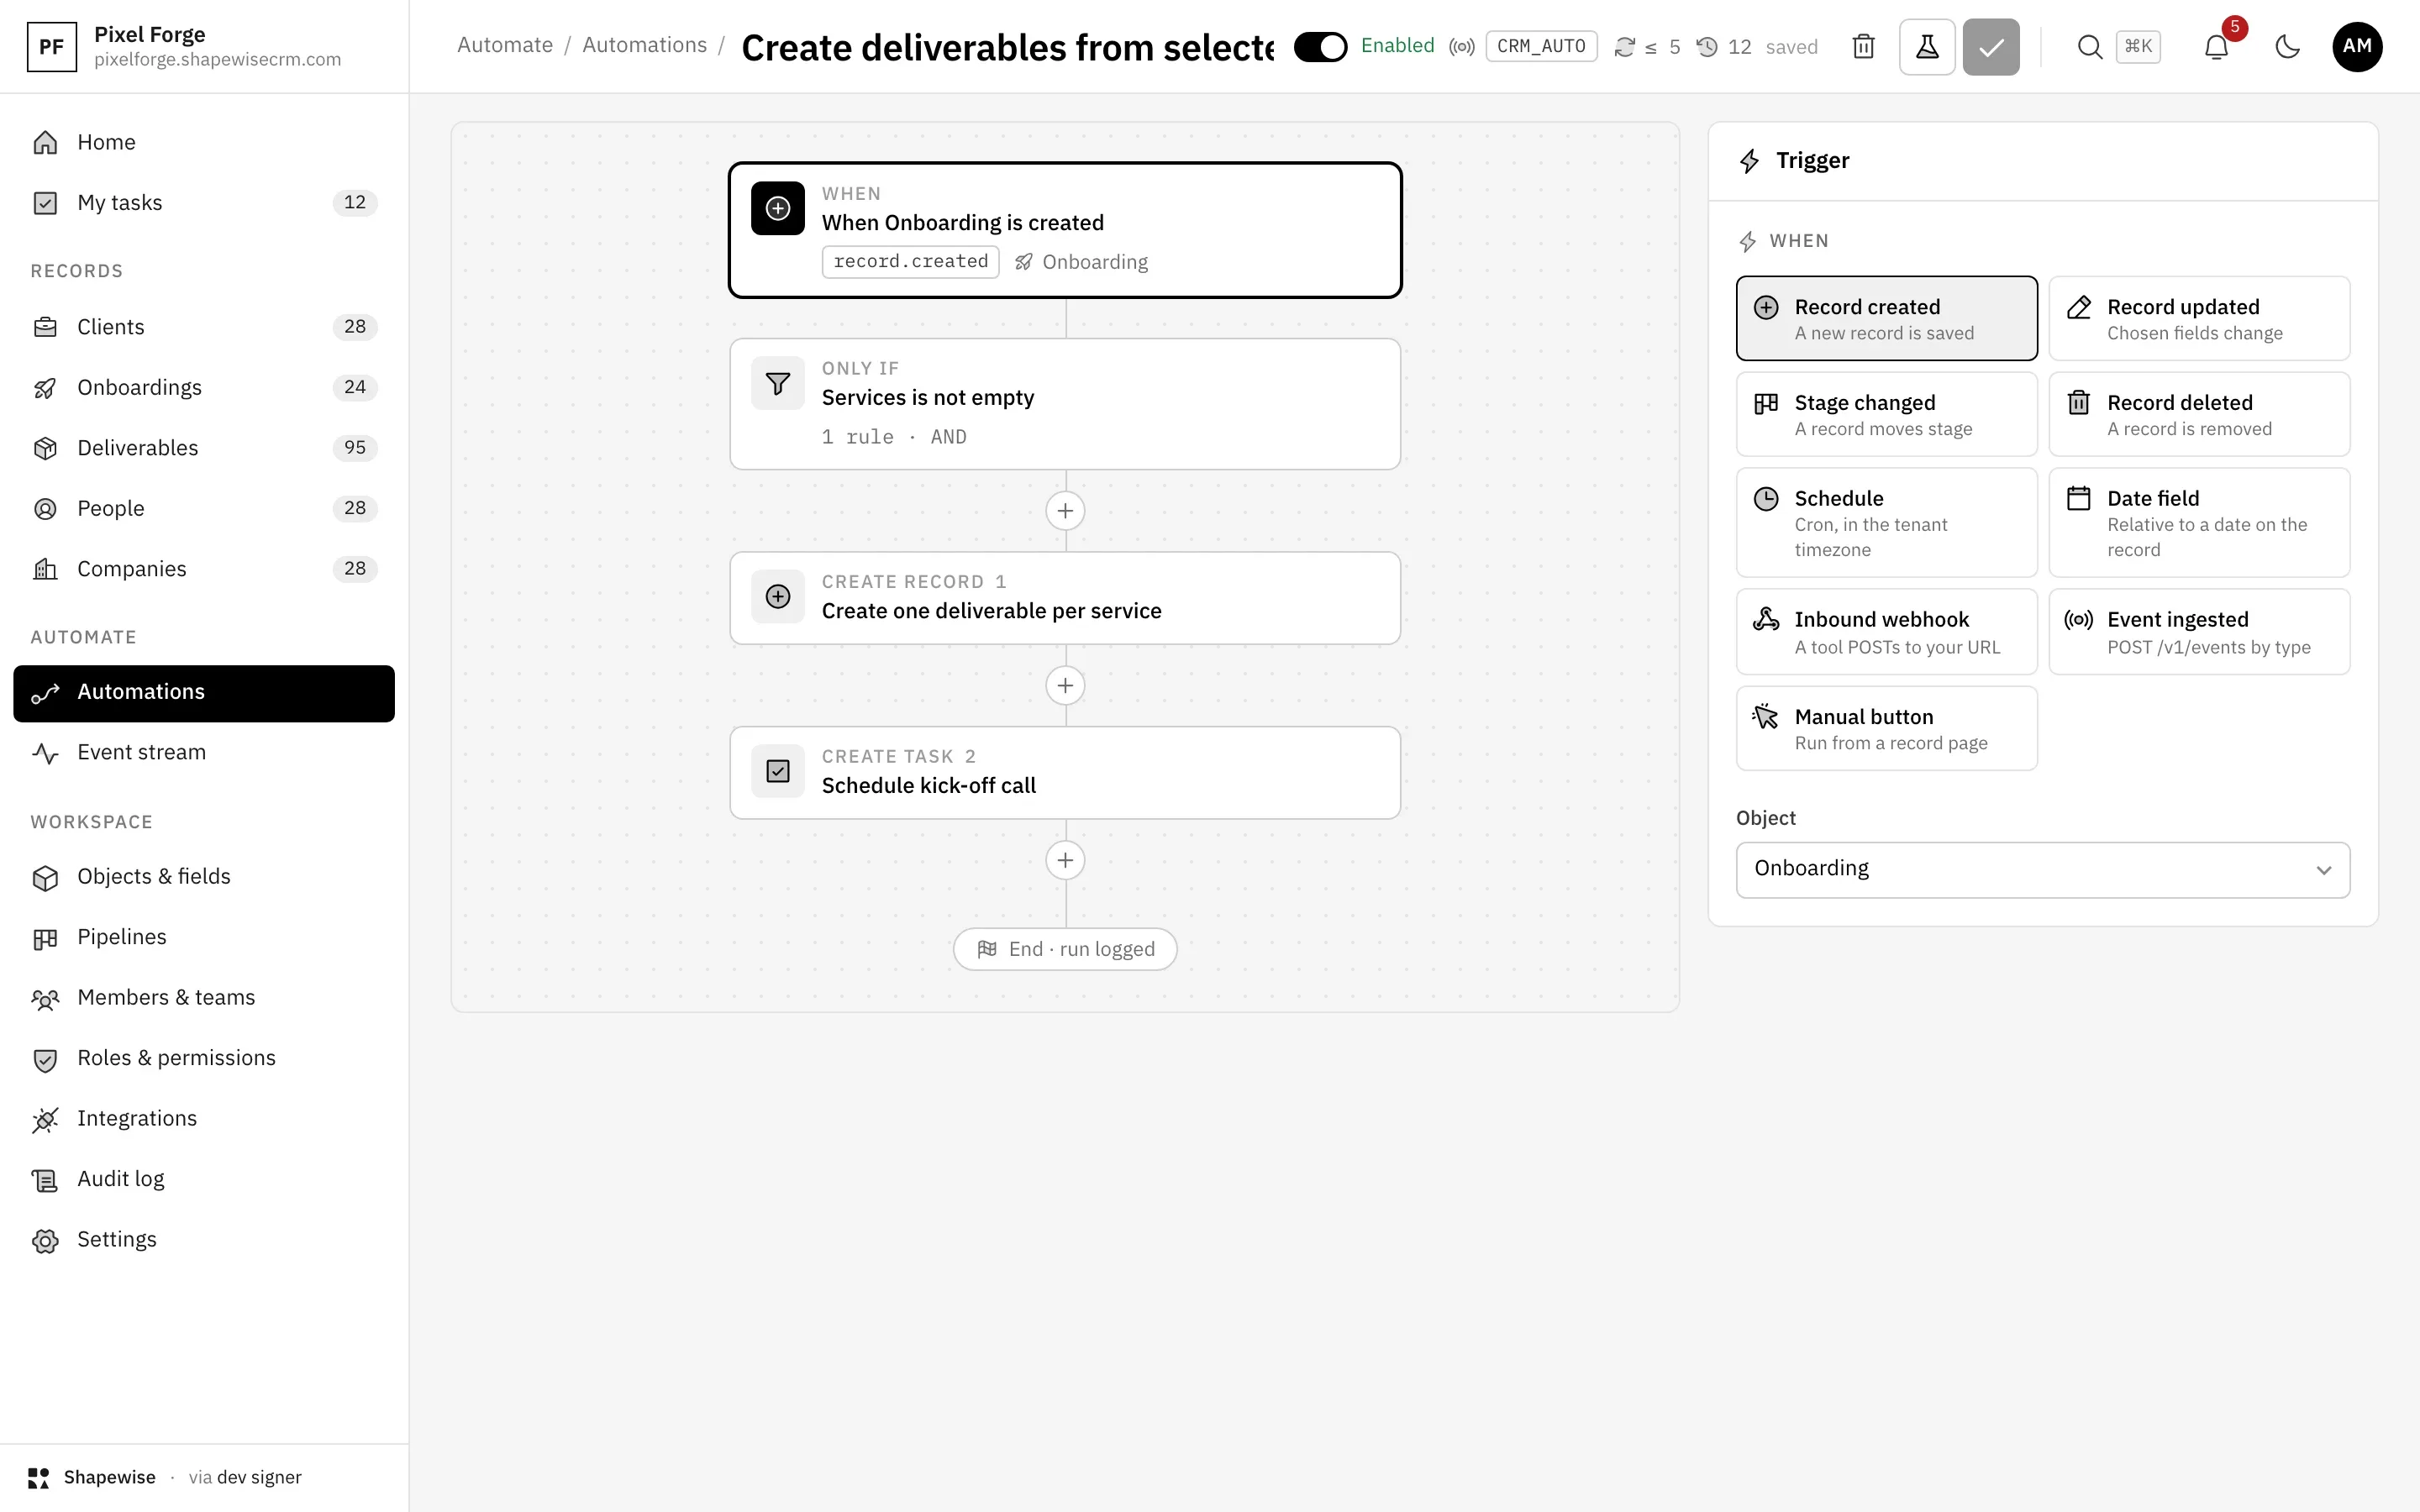Image resolution: width=2420 pixels, height=1512 pixels.
Task: Open version history showing 12
Action: pos(1725,47)
